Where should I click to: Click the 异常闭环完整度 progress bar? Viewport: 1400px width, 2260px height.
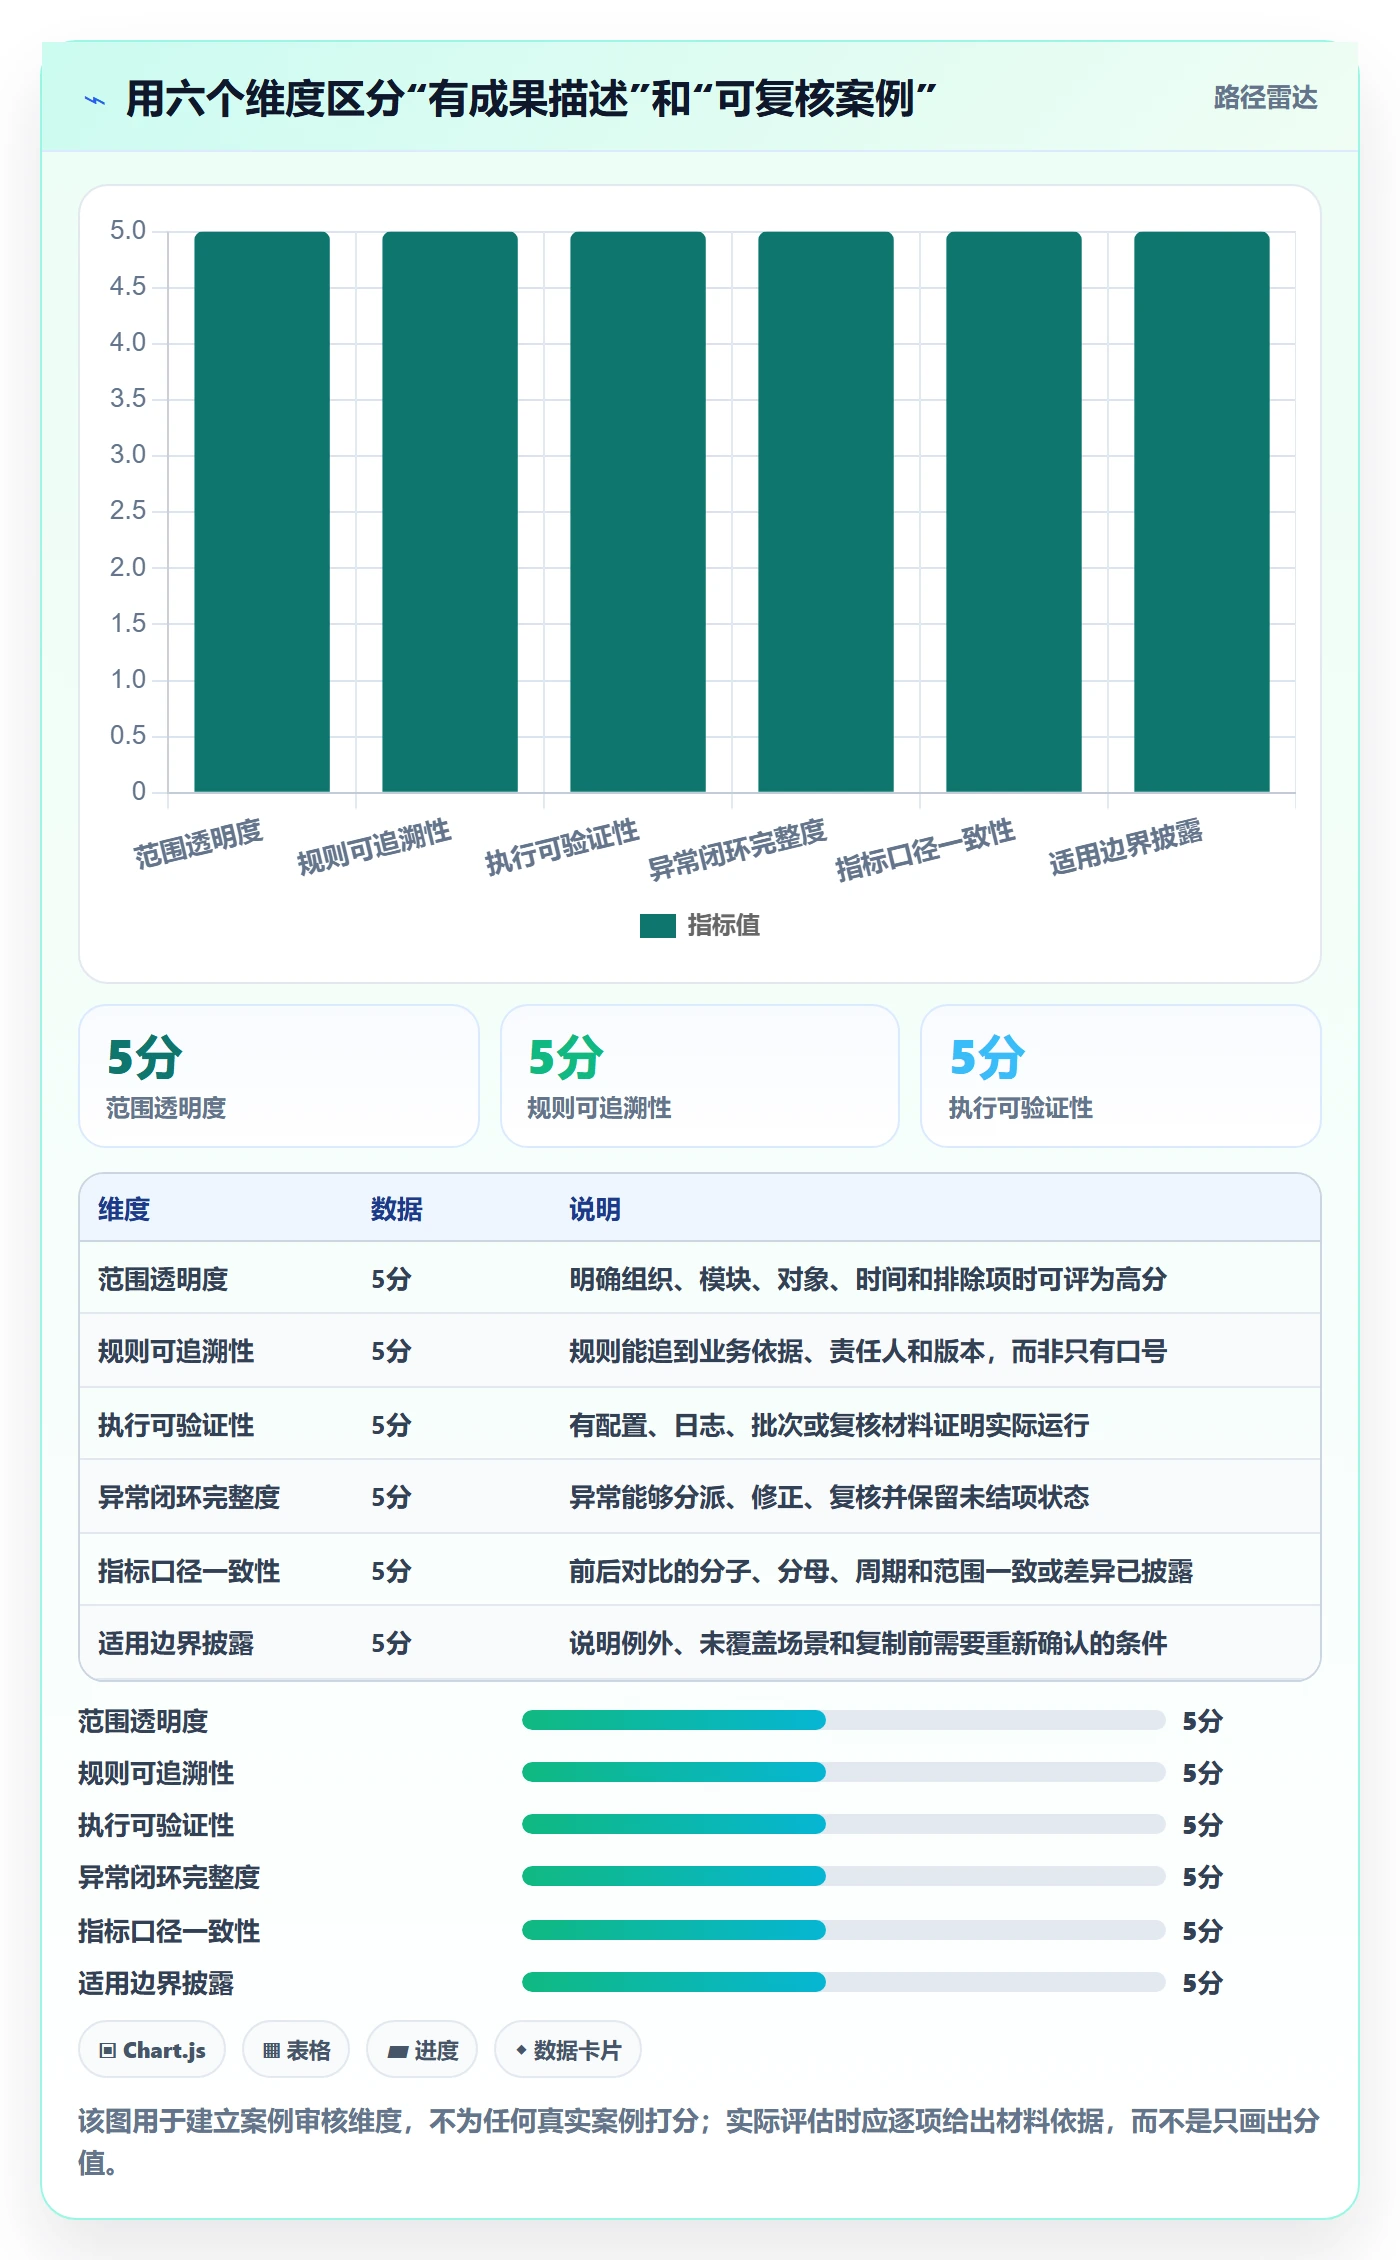[844, 1876]
